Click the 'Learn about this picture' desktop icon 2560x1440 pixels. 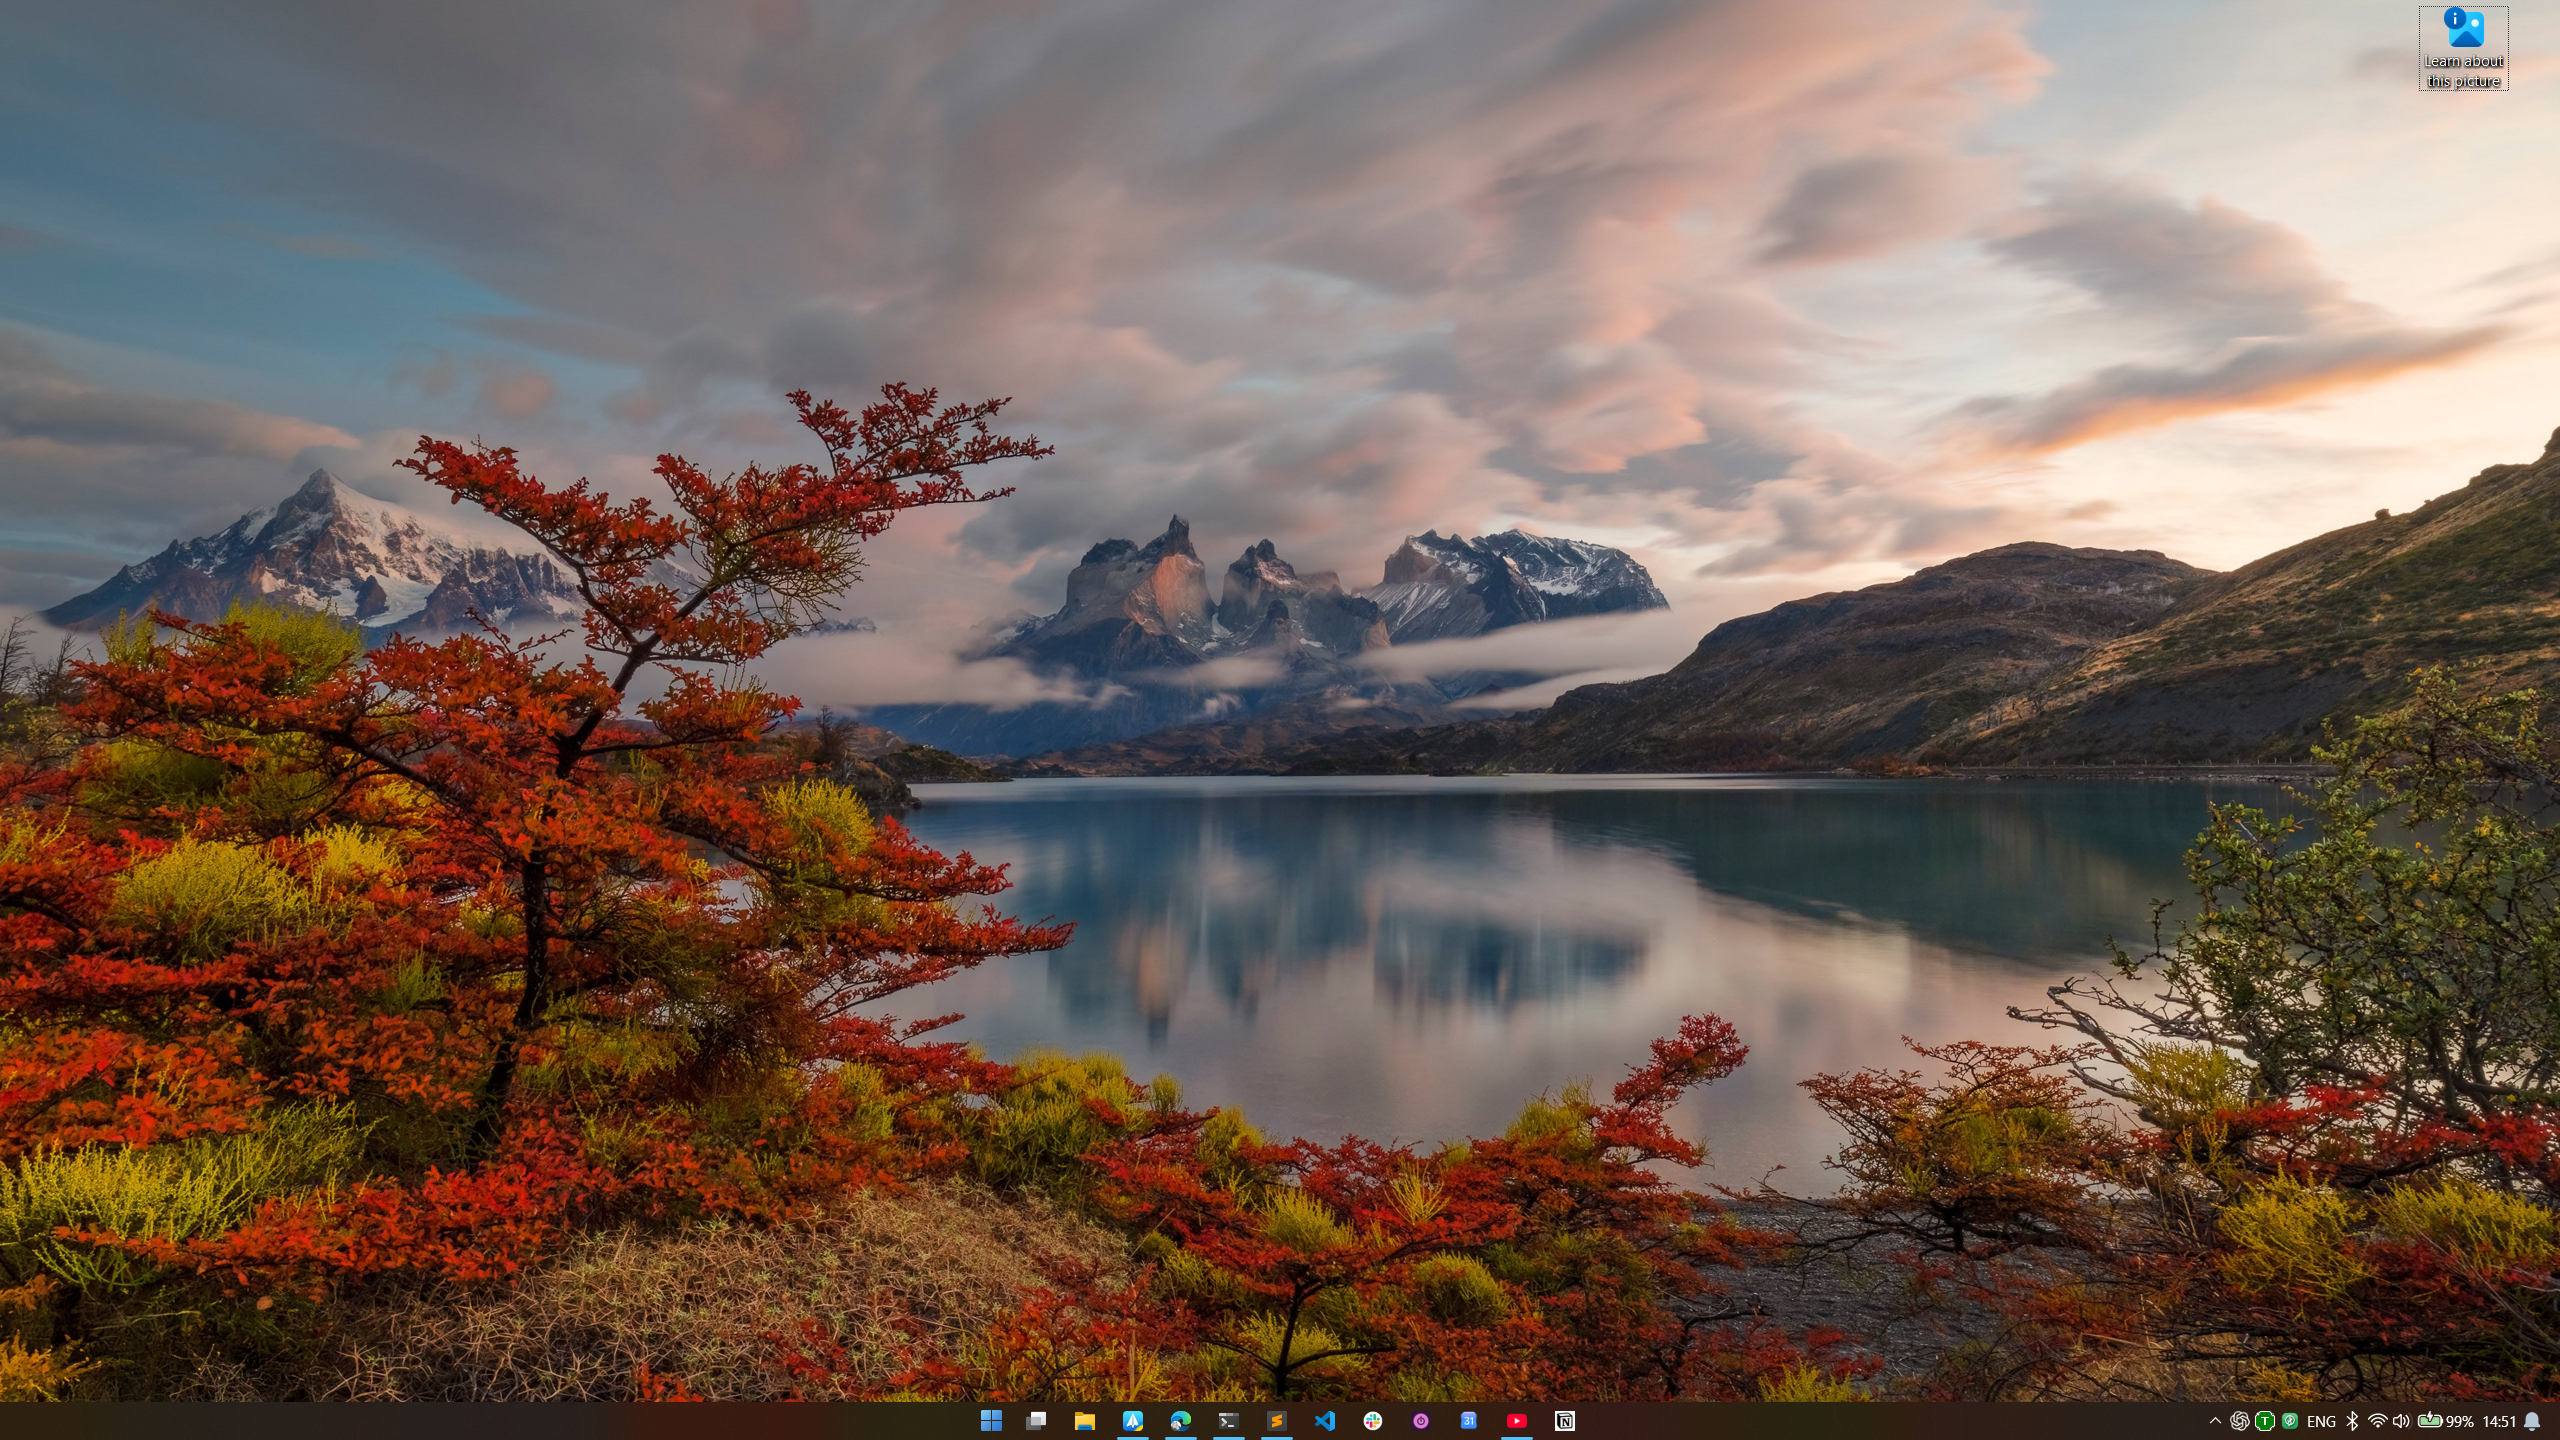pyautogui.click(x=2463, y=48)
